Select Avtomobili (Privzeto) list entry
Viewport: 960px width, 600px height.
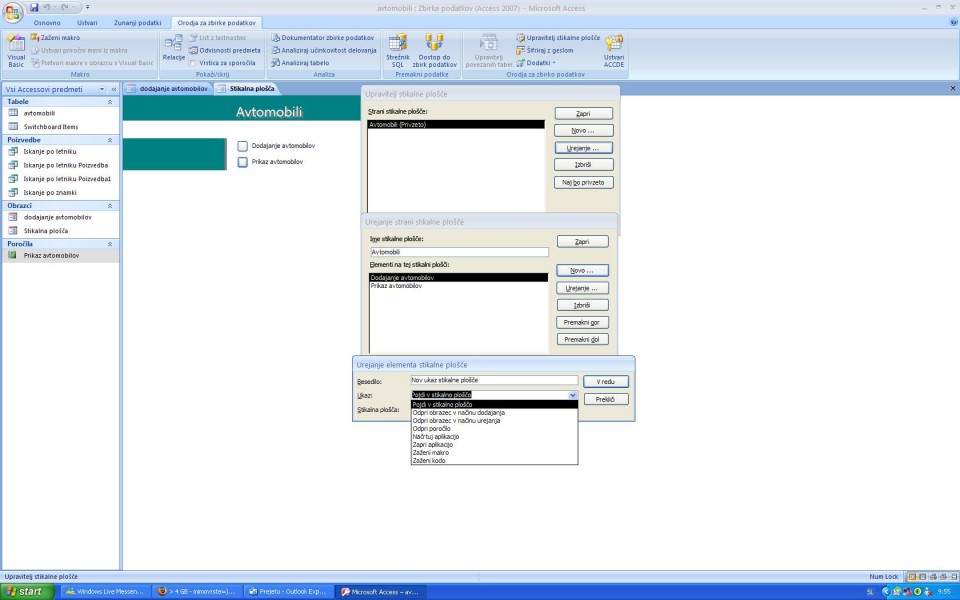click(456, 124)
